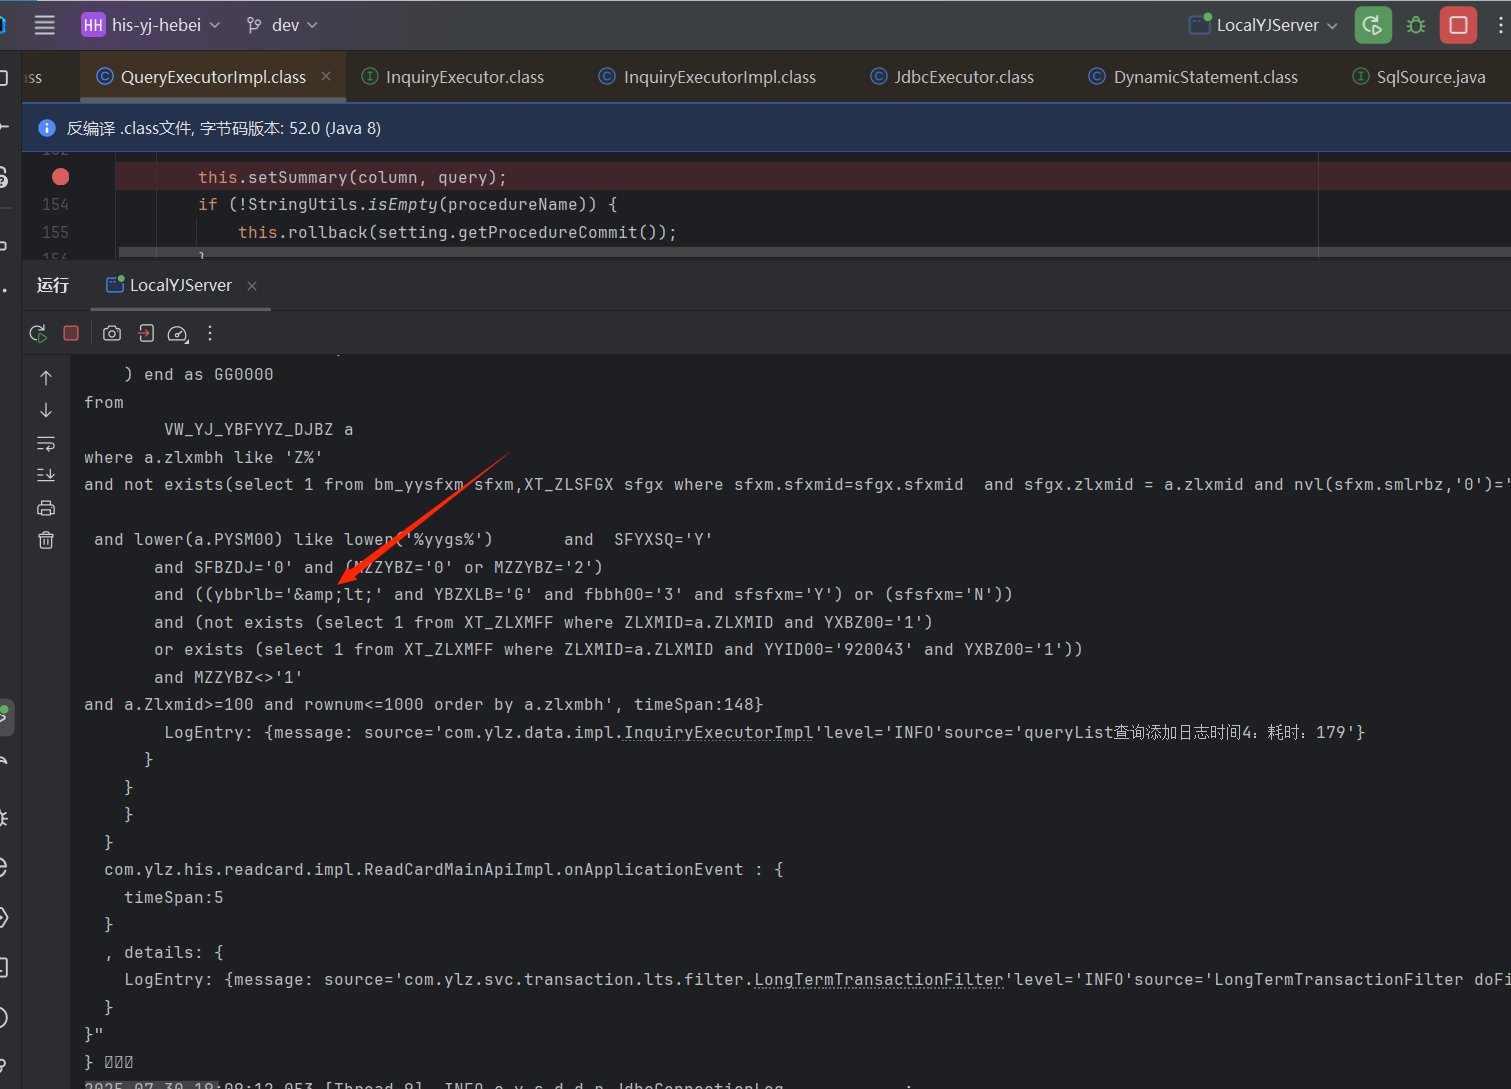Switch to the JdbcExecutor.class tab
1511x1089 pixels.
click(963, 77)
